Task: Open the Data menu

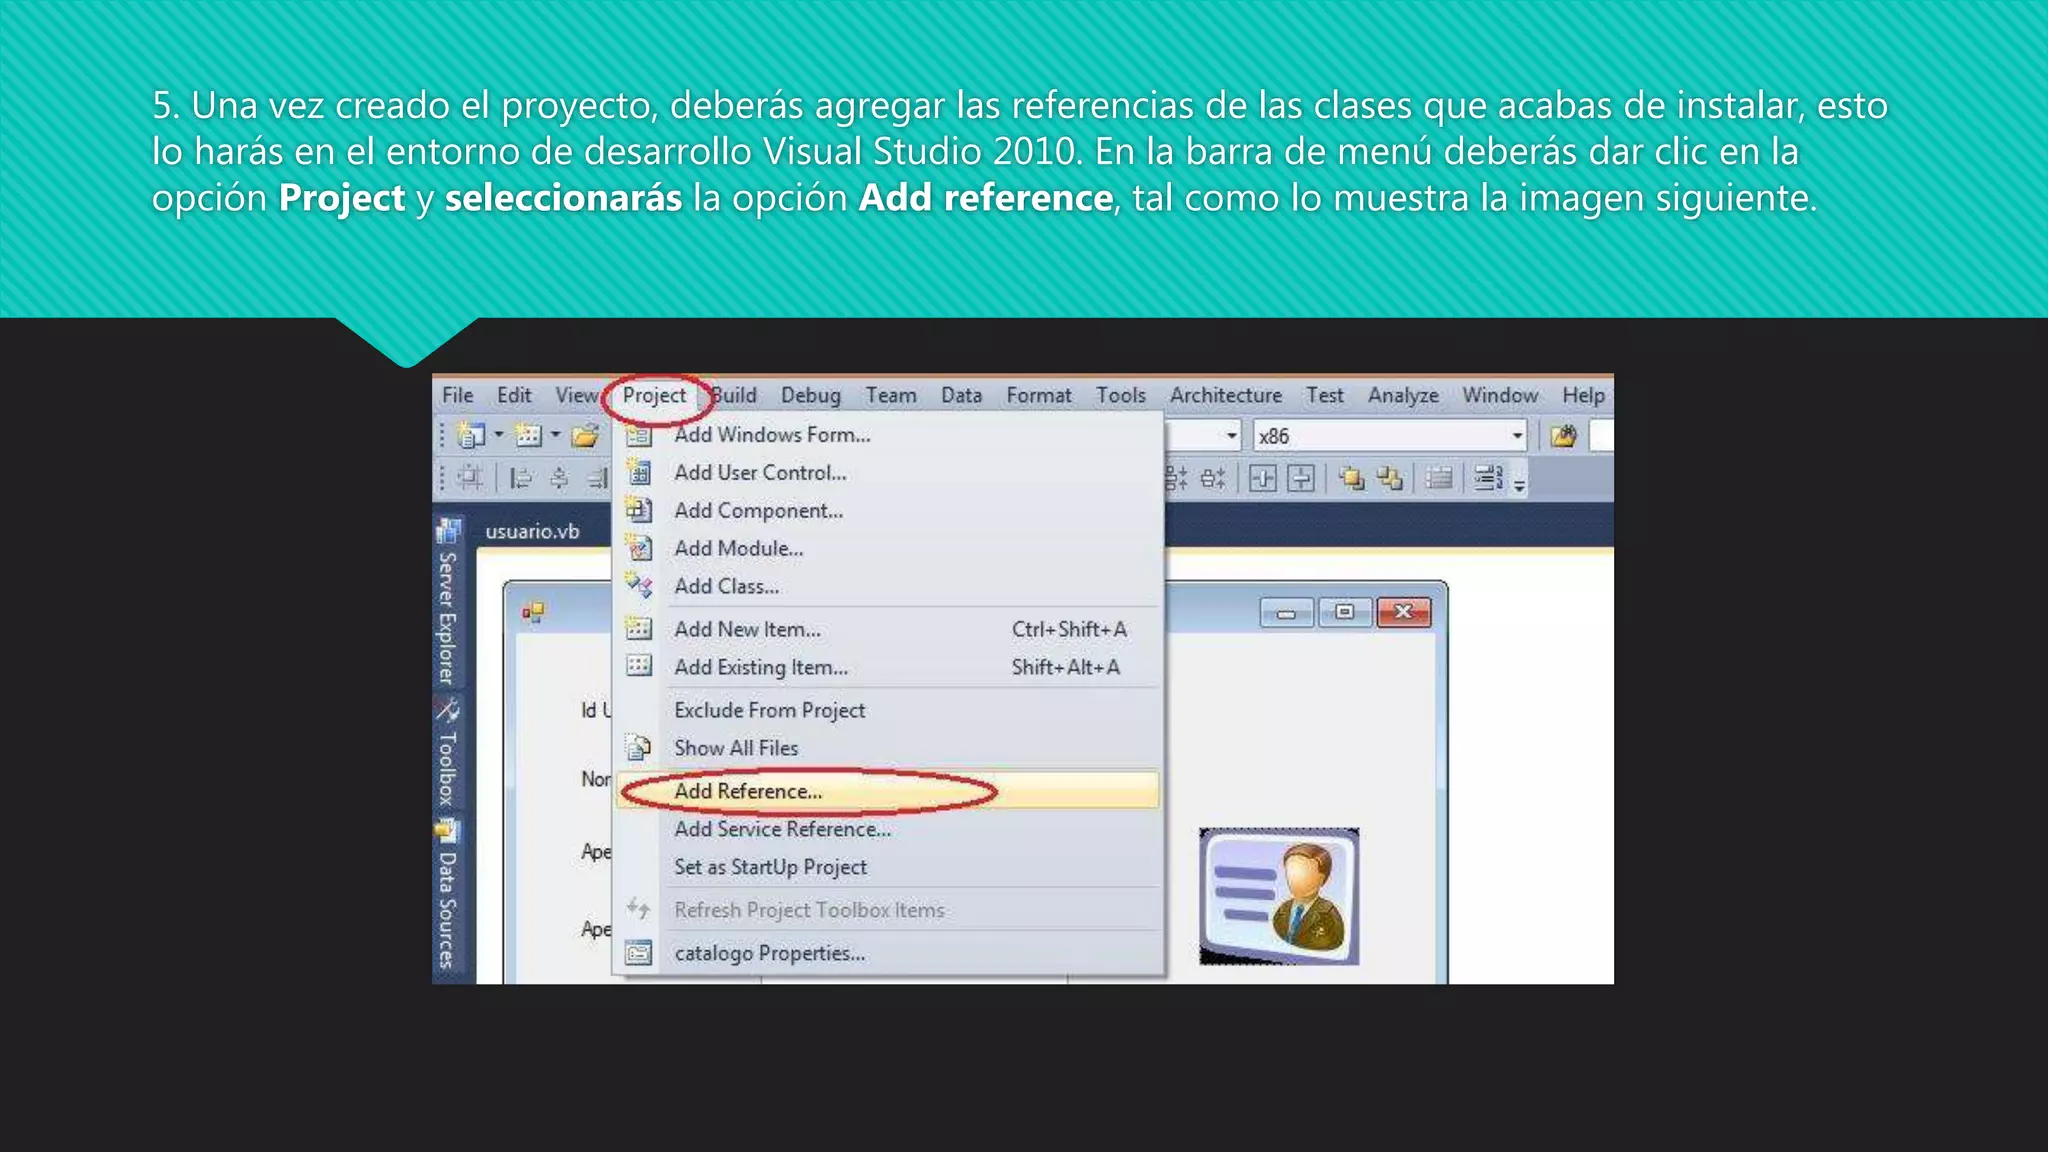Action: click(961, 395)
